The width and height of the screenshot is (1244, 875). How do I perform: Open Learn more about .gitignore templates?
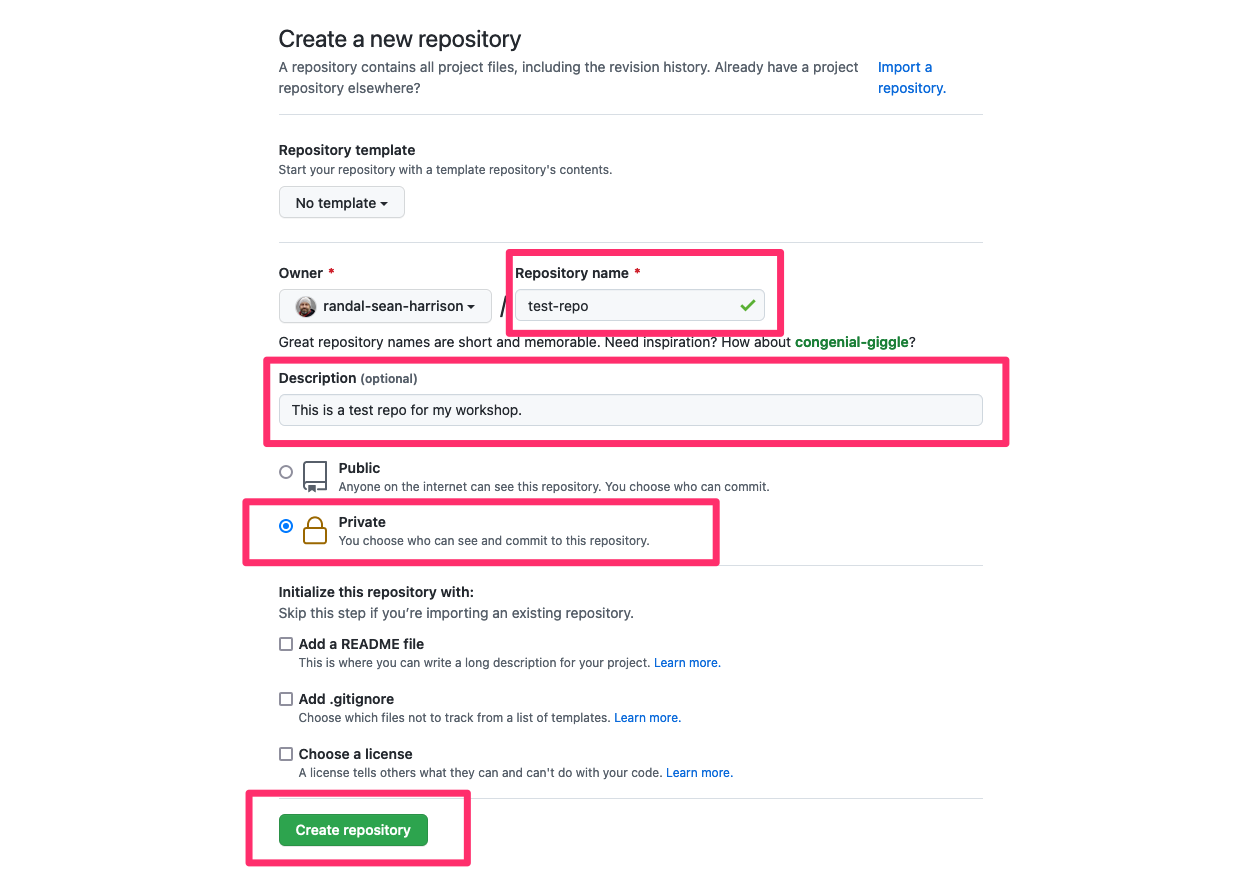coord(647,717)
